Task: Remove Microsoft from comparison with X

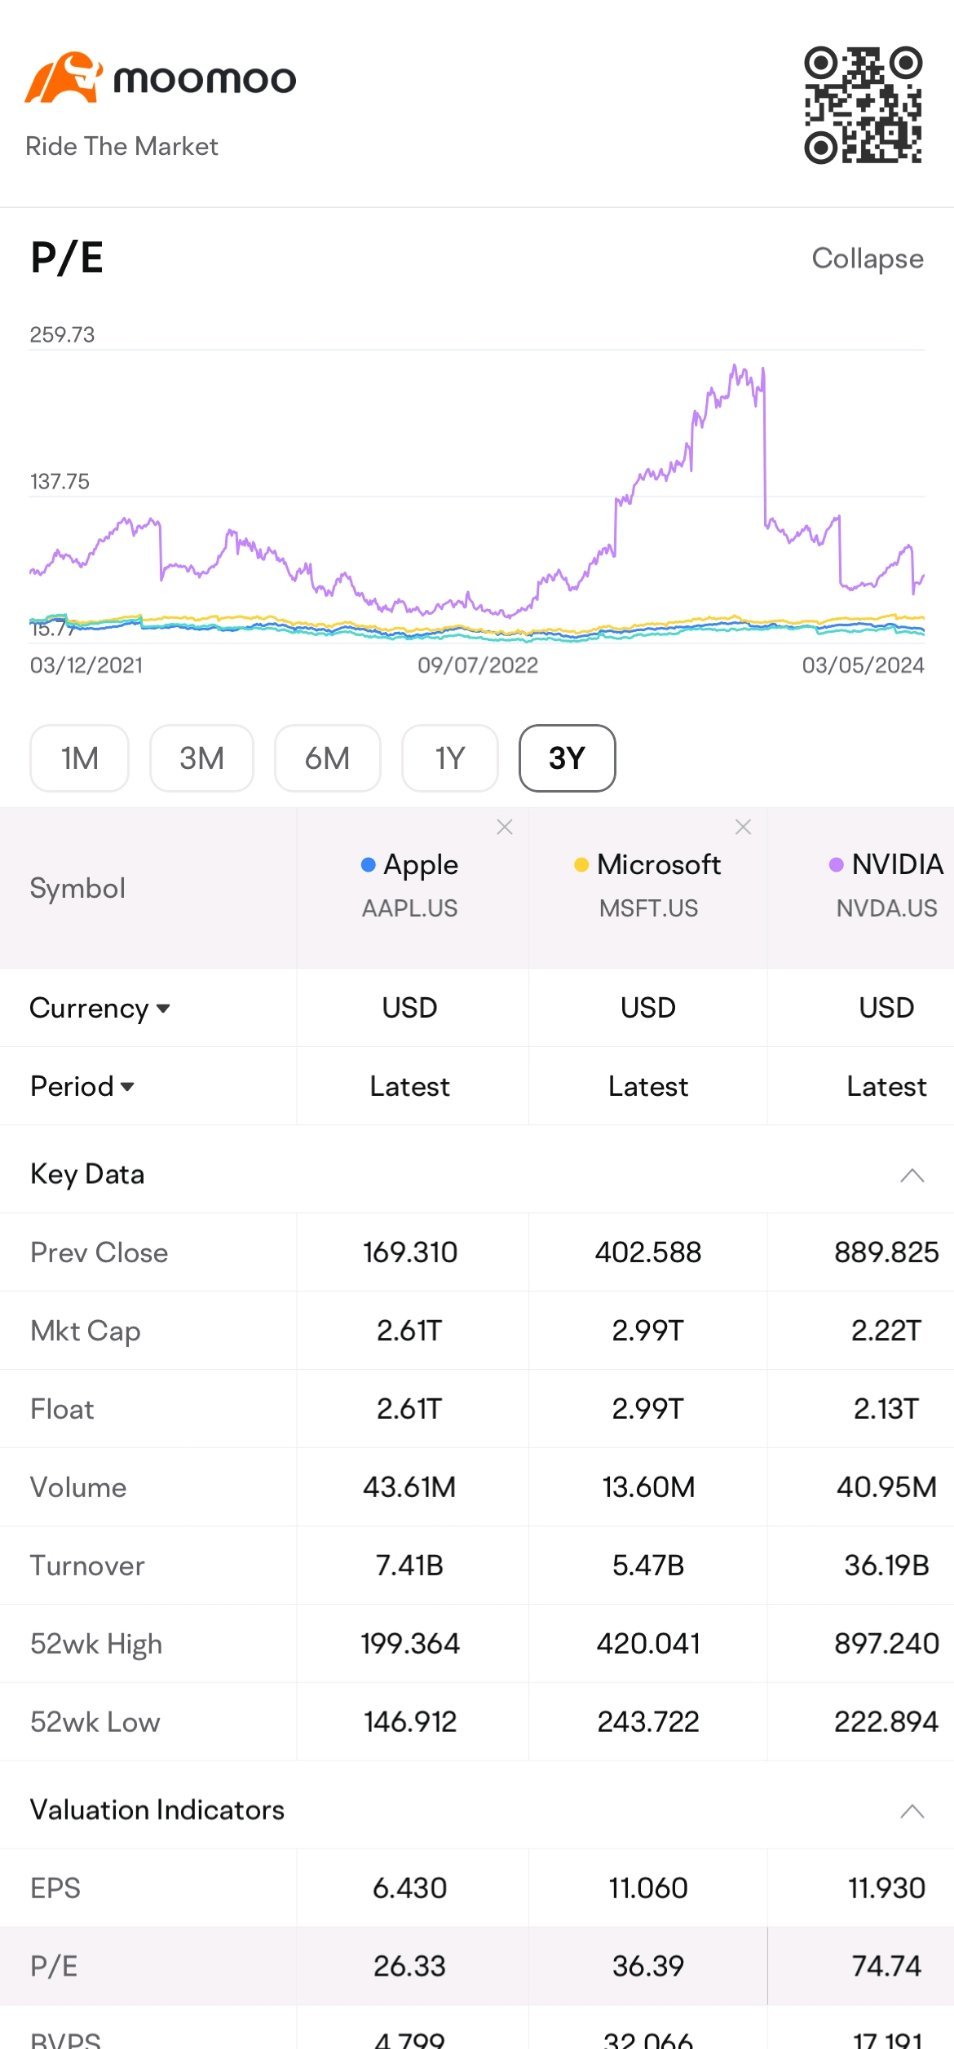Action: click(743, 827)
